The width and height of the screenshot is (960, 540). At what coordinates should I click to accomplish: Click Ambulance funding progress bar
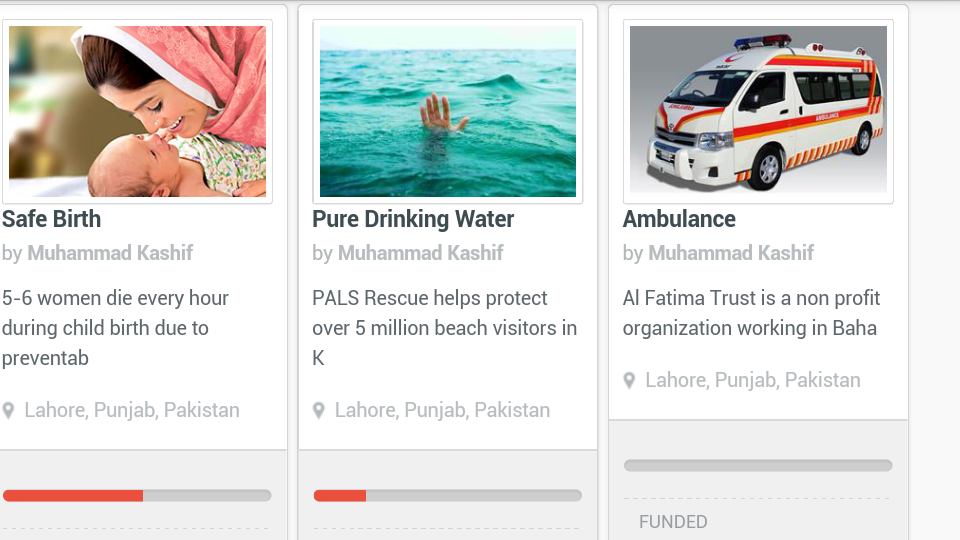pyautogui.click(x=758, y=465)
